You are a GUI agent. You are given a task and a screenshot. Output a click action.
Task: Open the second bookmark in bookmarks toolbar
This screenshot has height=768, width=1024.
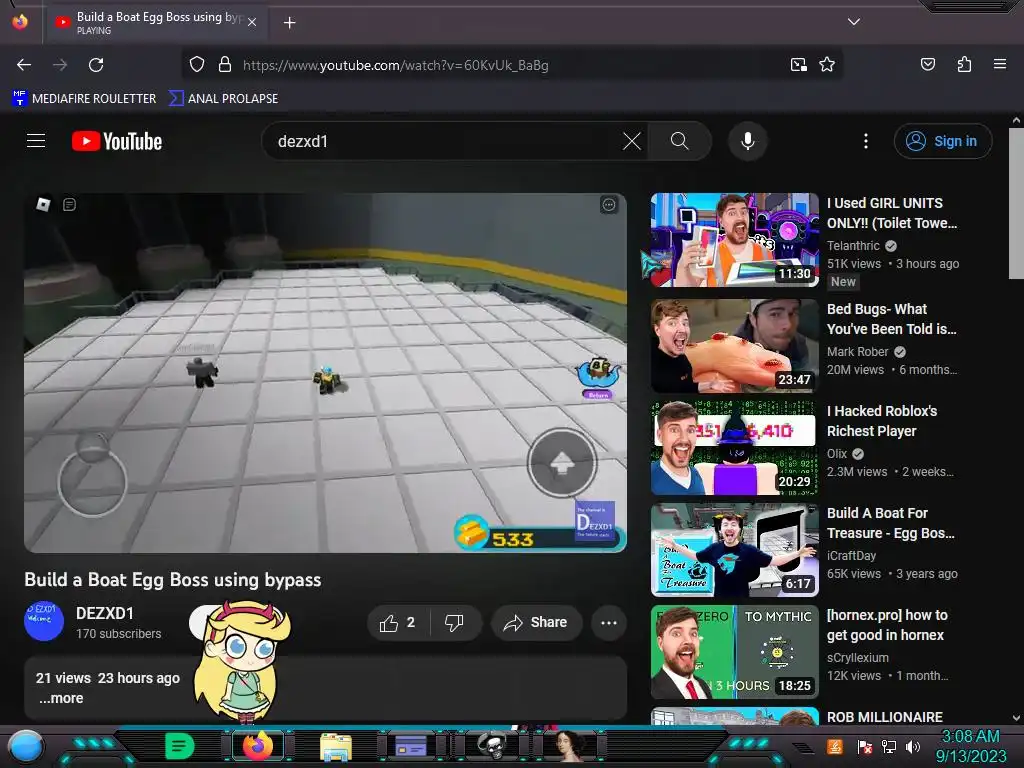[223, 99]
